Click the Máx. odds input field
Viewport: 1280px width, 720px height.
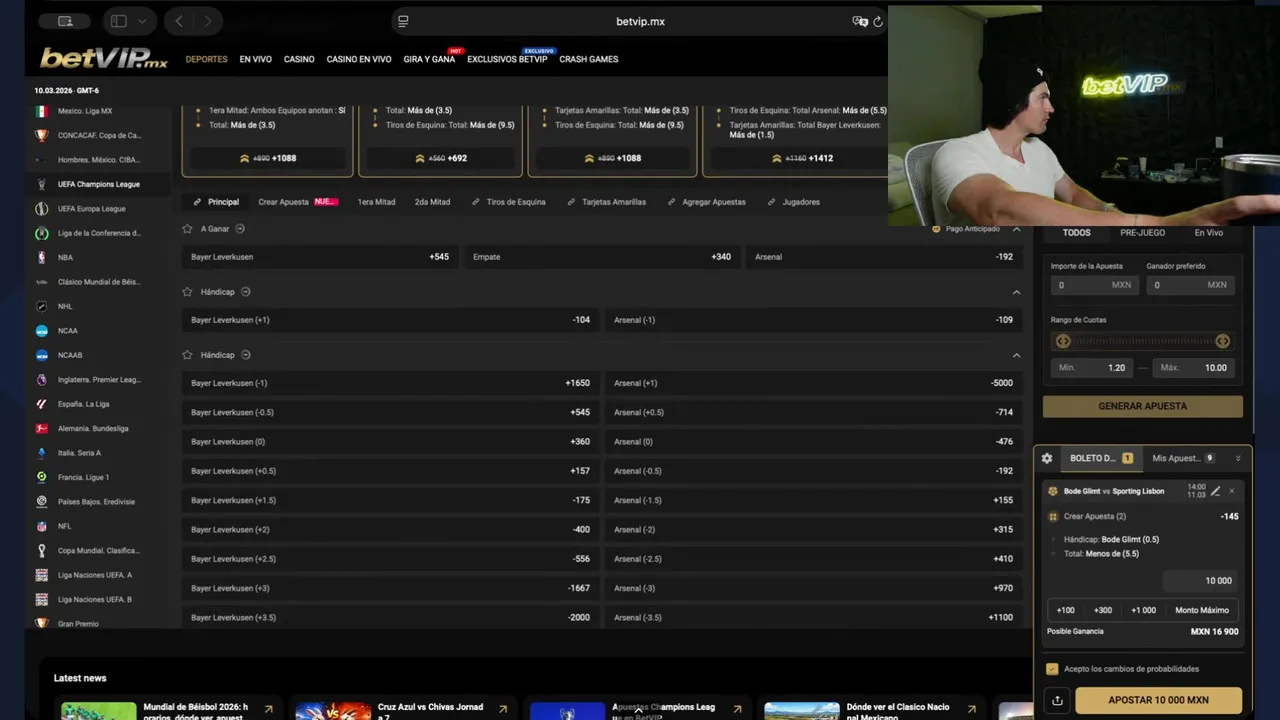pos(1193,368)
